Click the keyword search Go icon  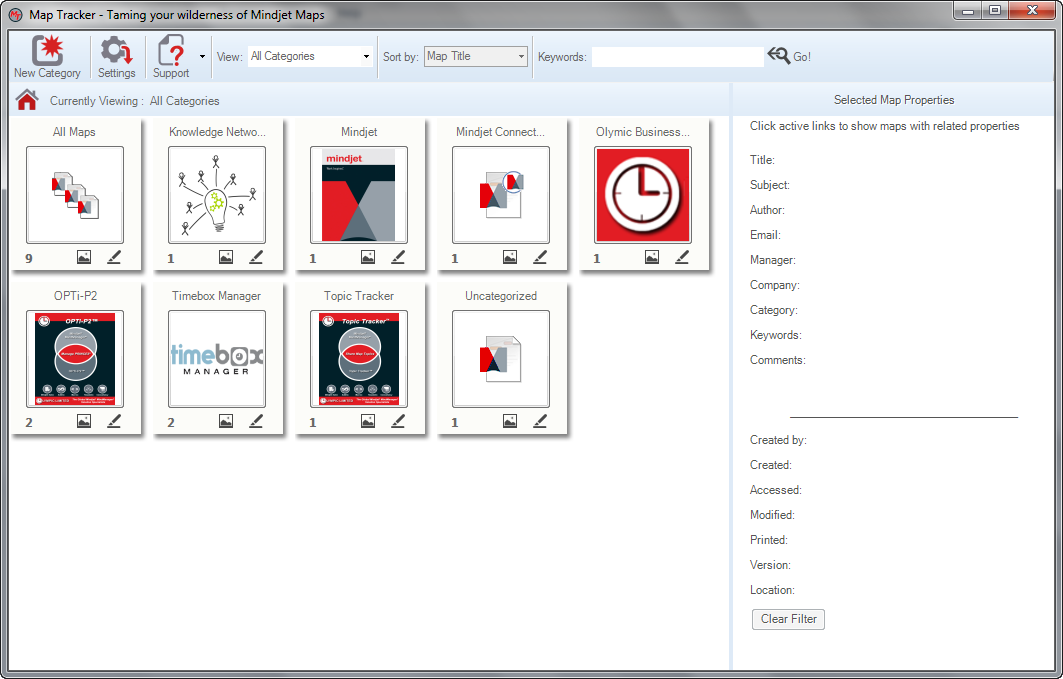[x=779, y=56]
